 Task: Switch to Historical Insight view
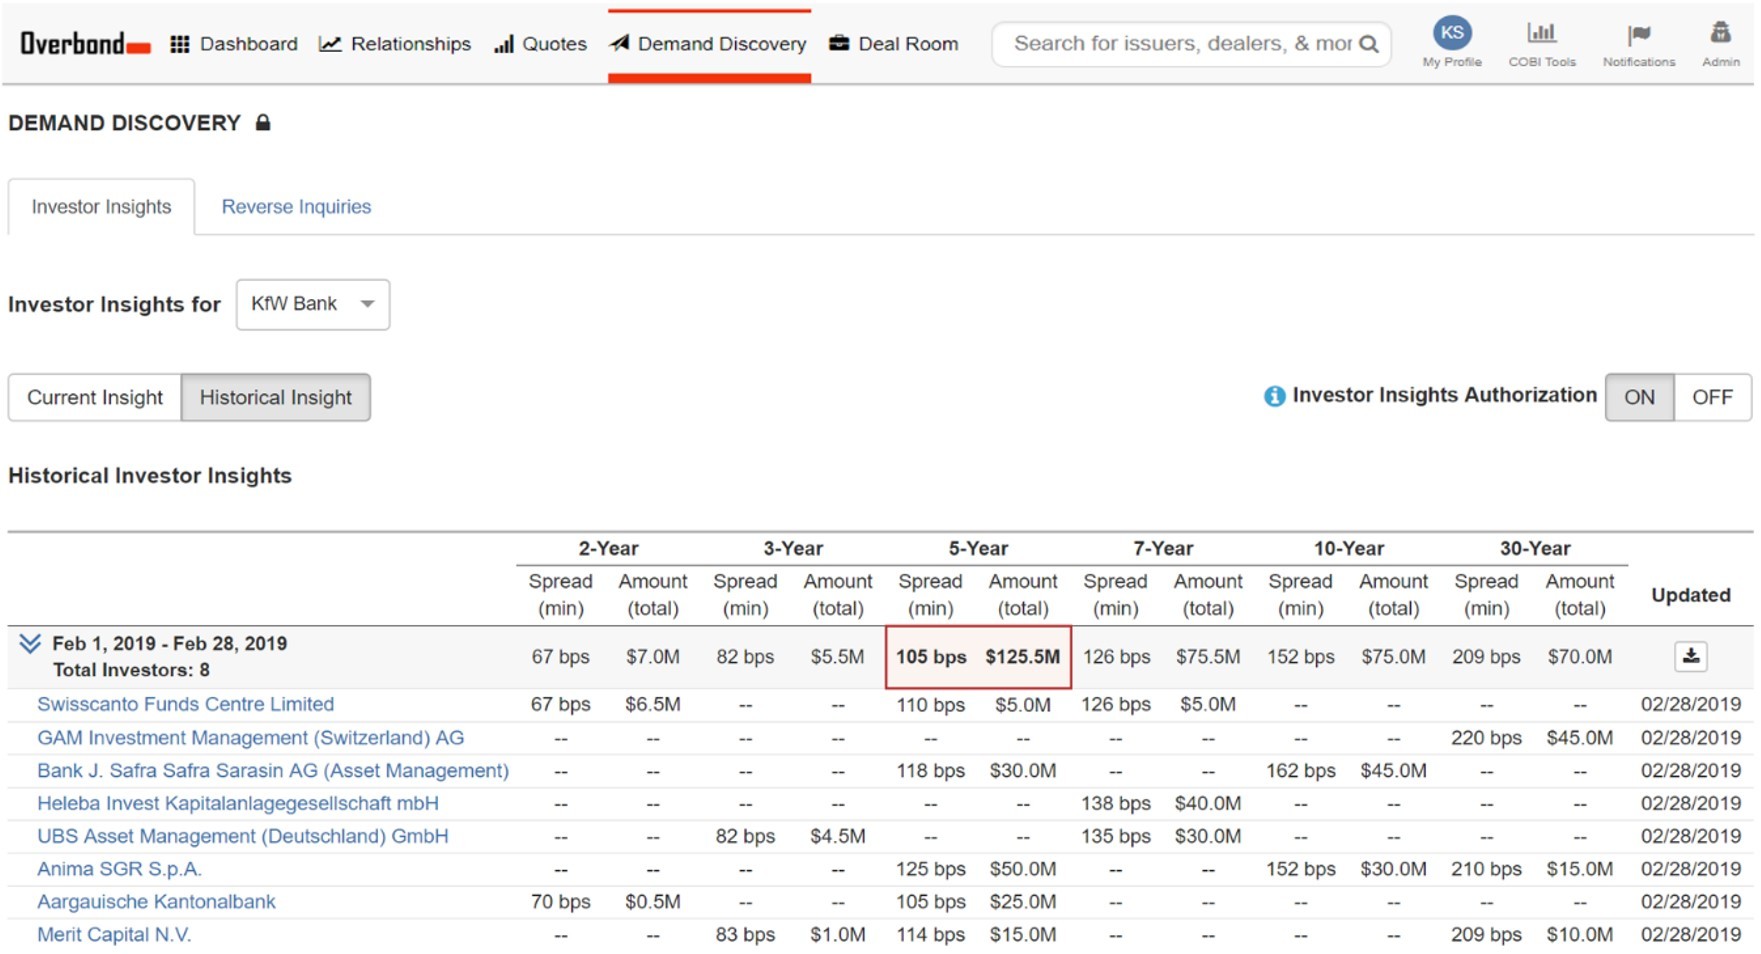276,397
